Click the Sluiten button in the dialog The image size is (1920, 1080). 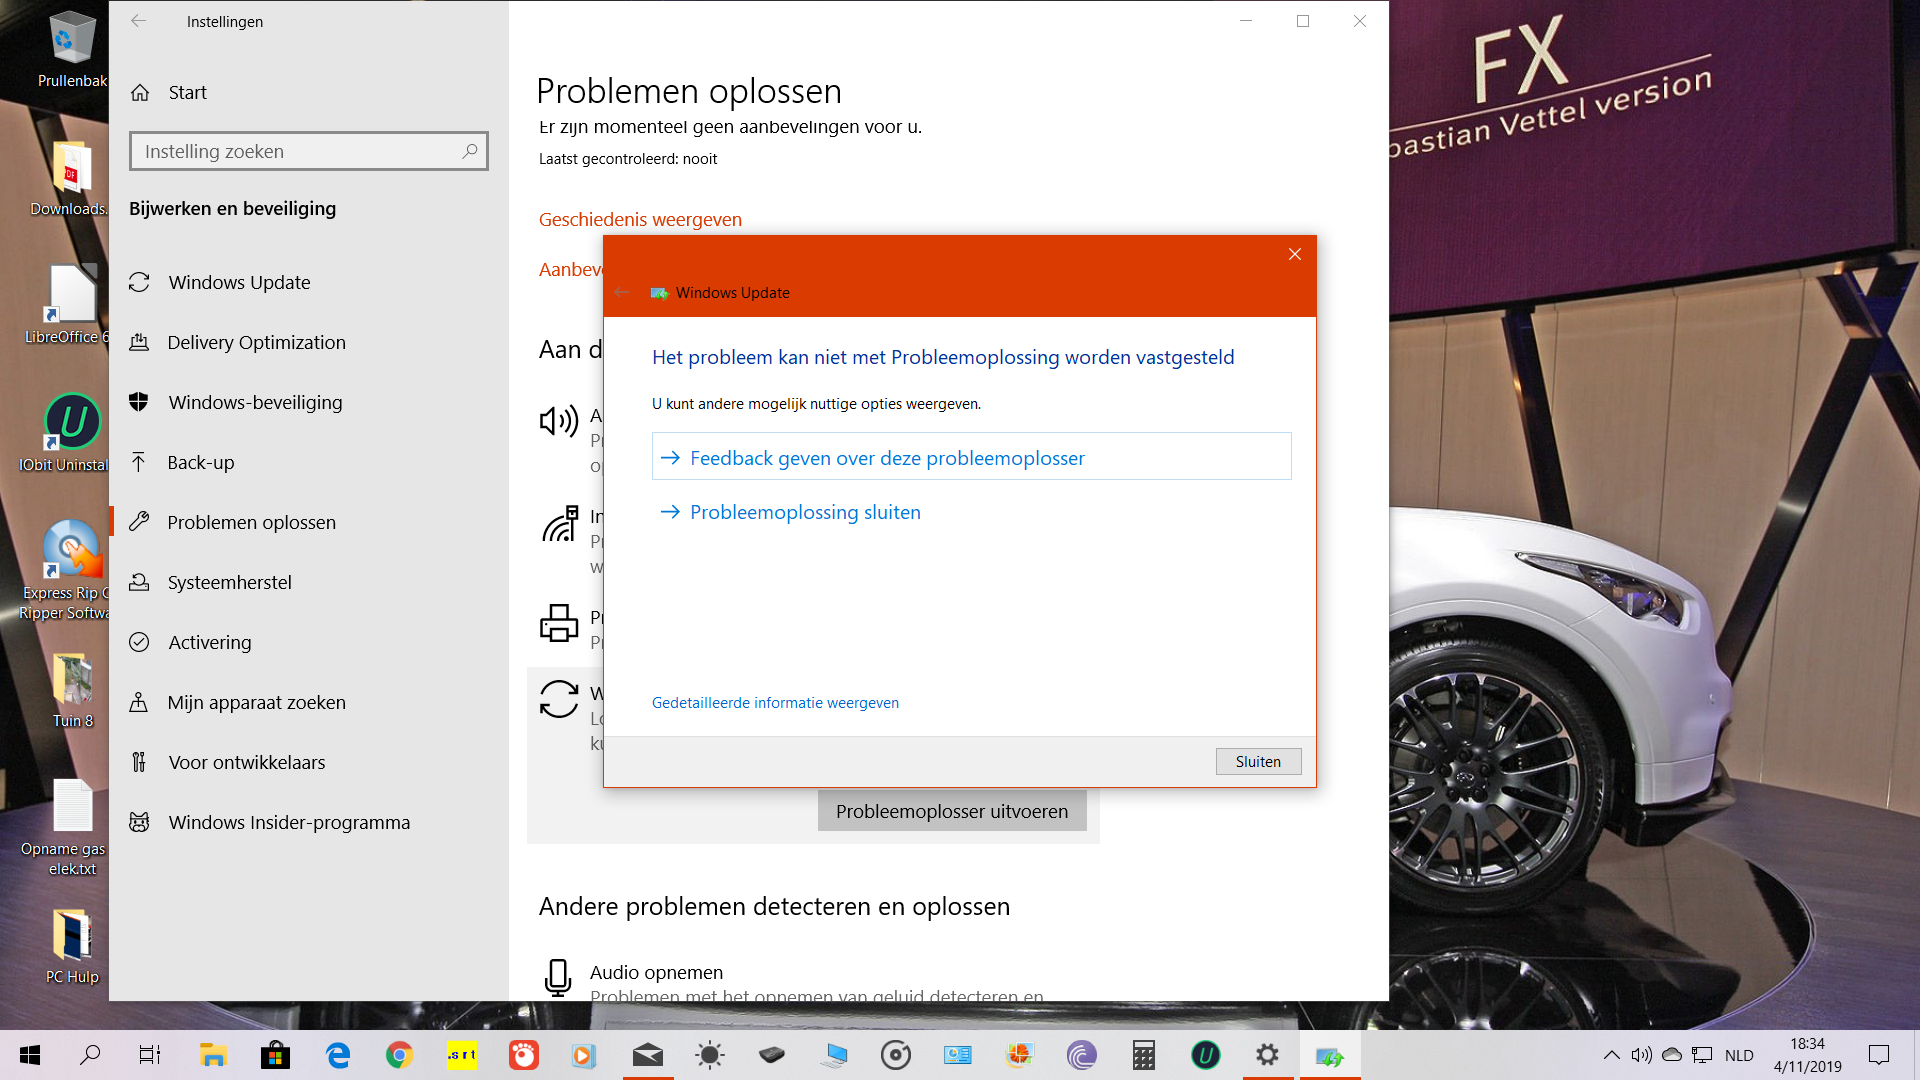point(1258,762)
